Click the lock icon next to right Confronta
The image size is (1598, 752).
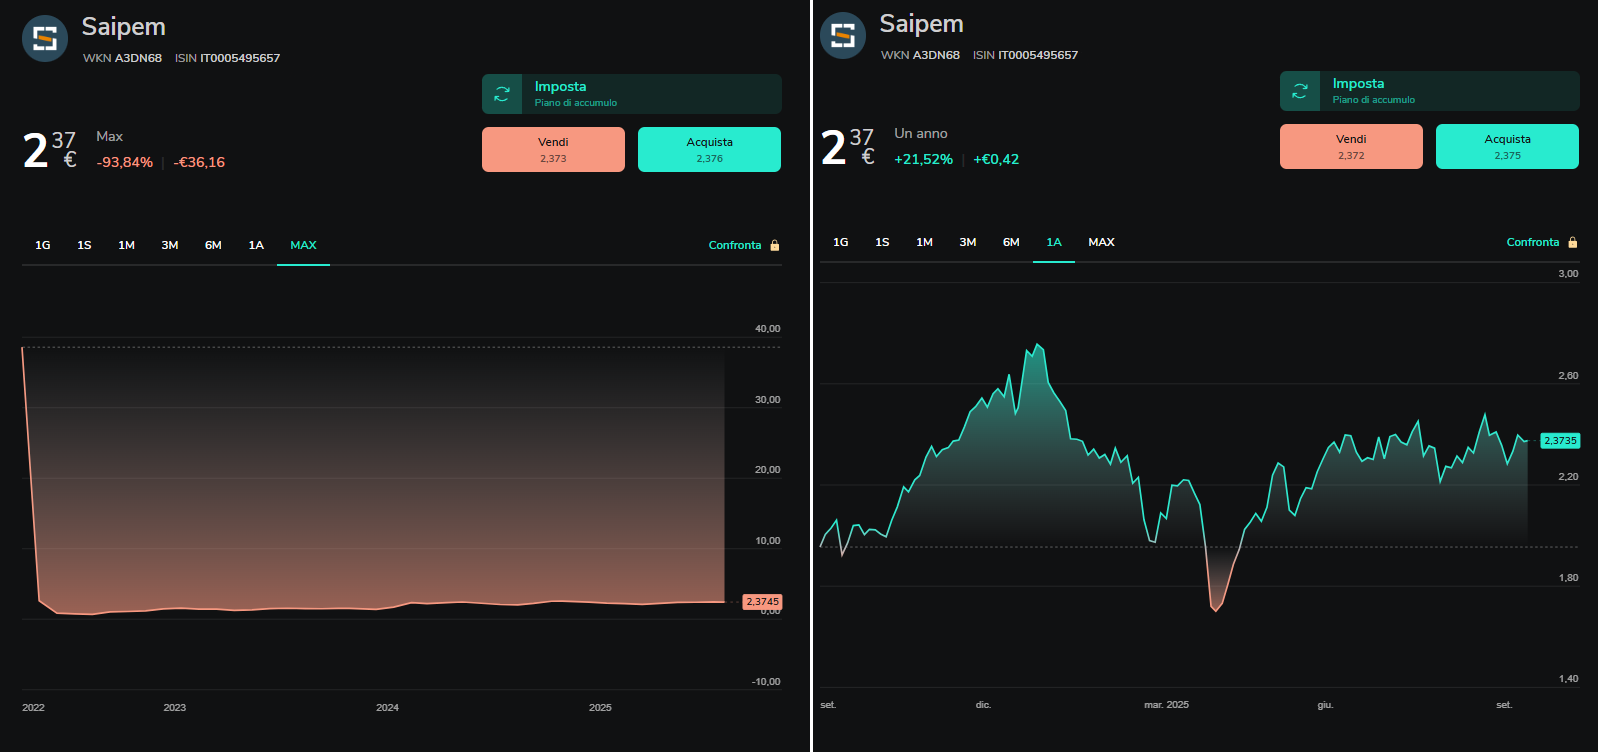tap(1573, 242)
